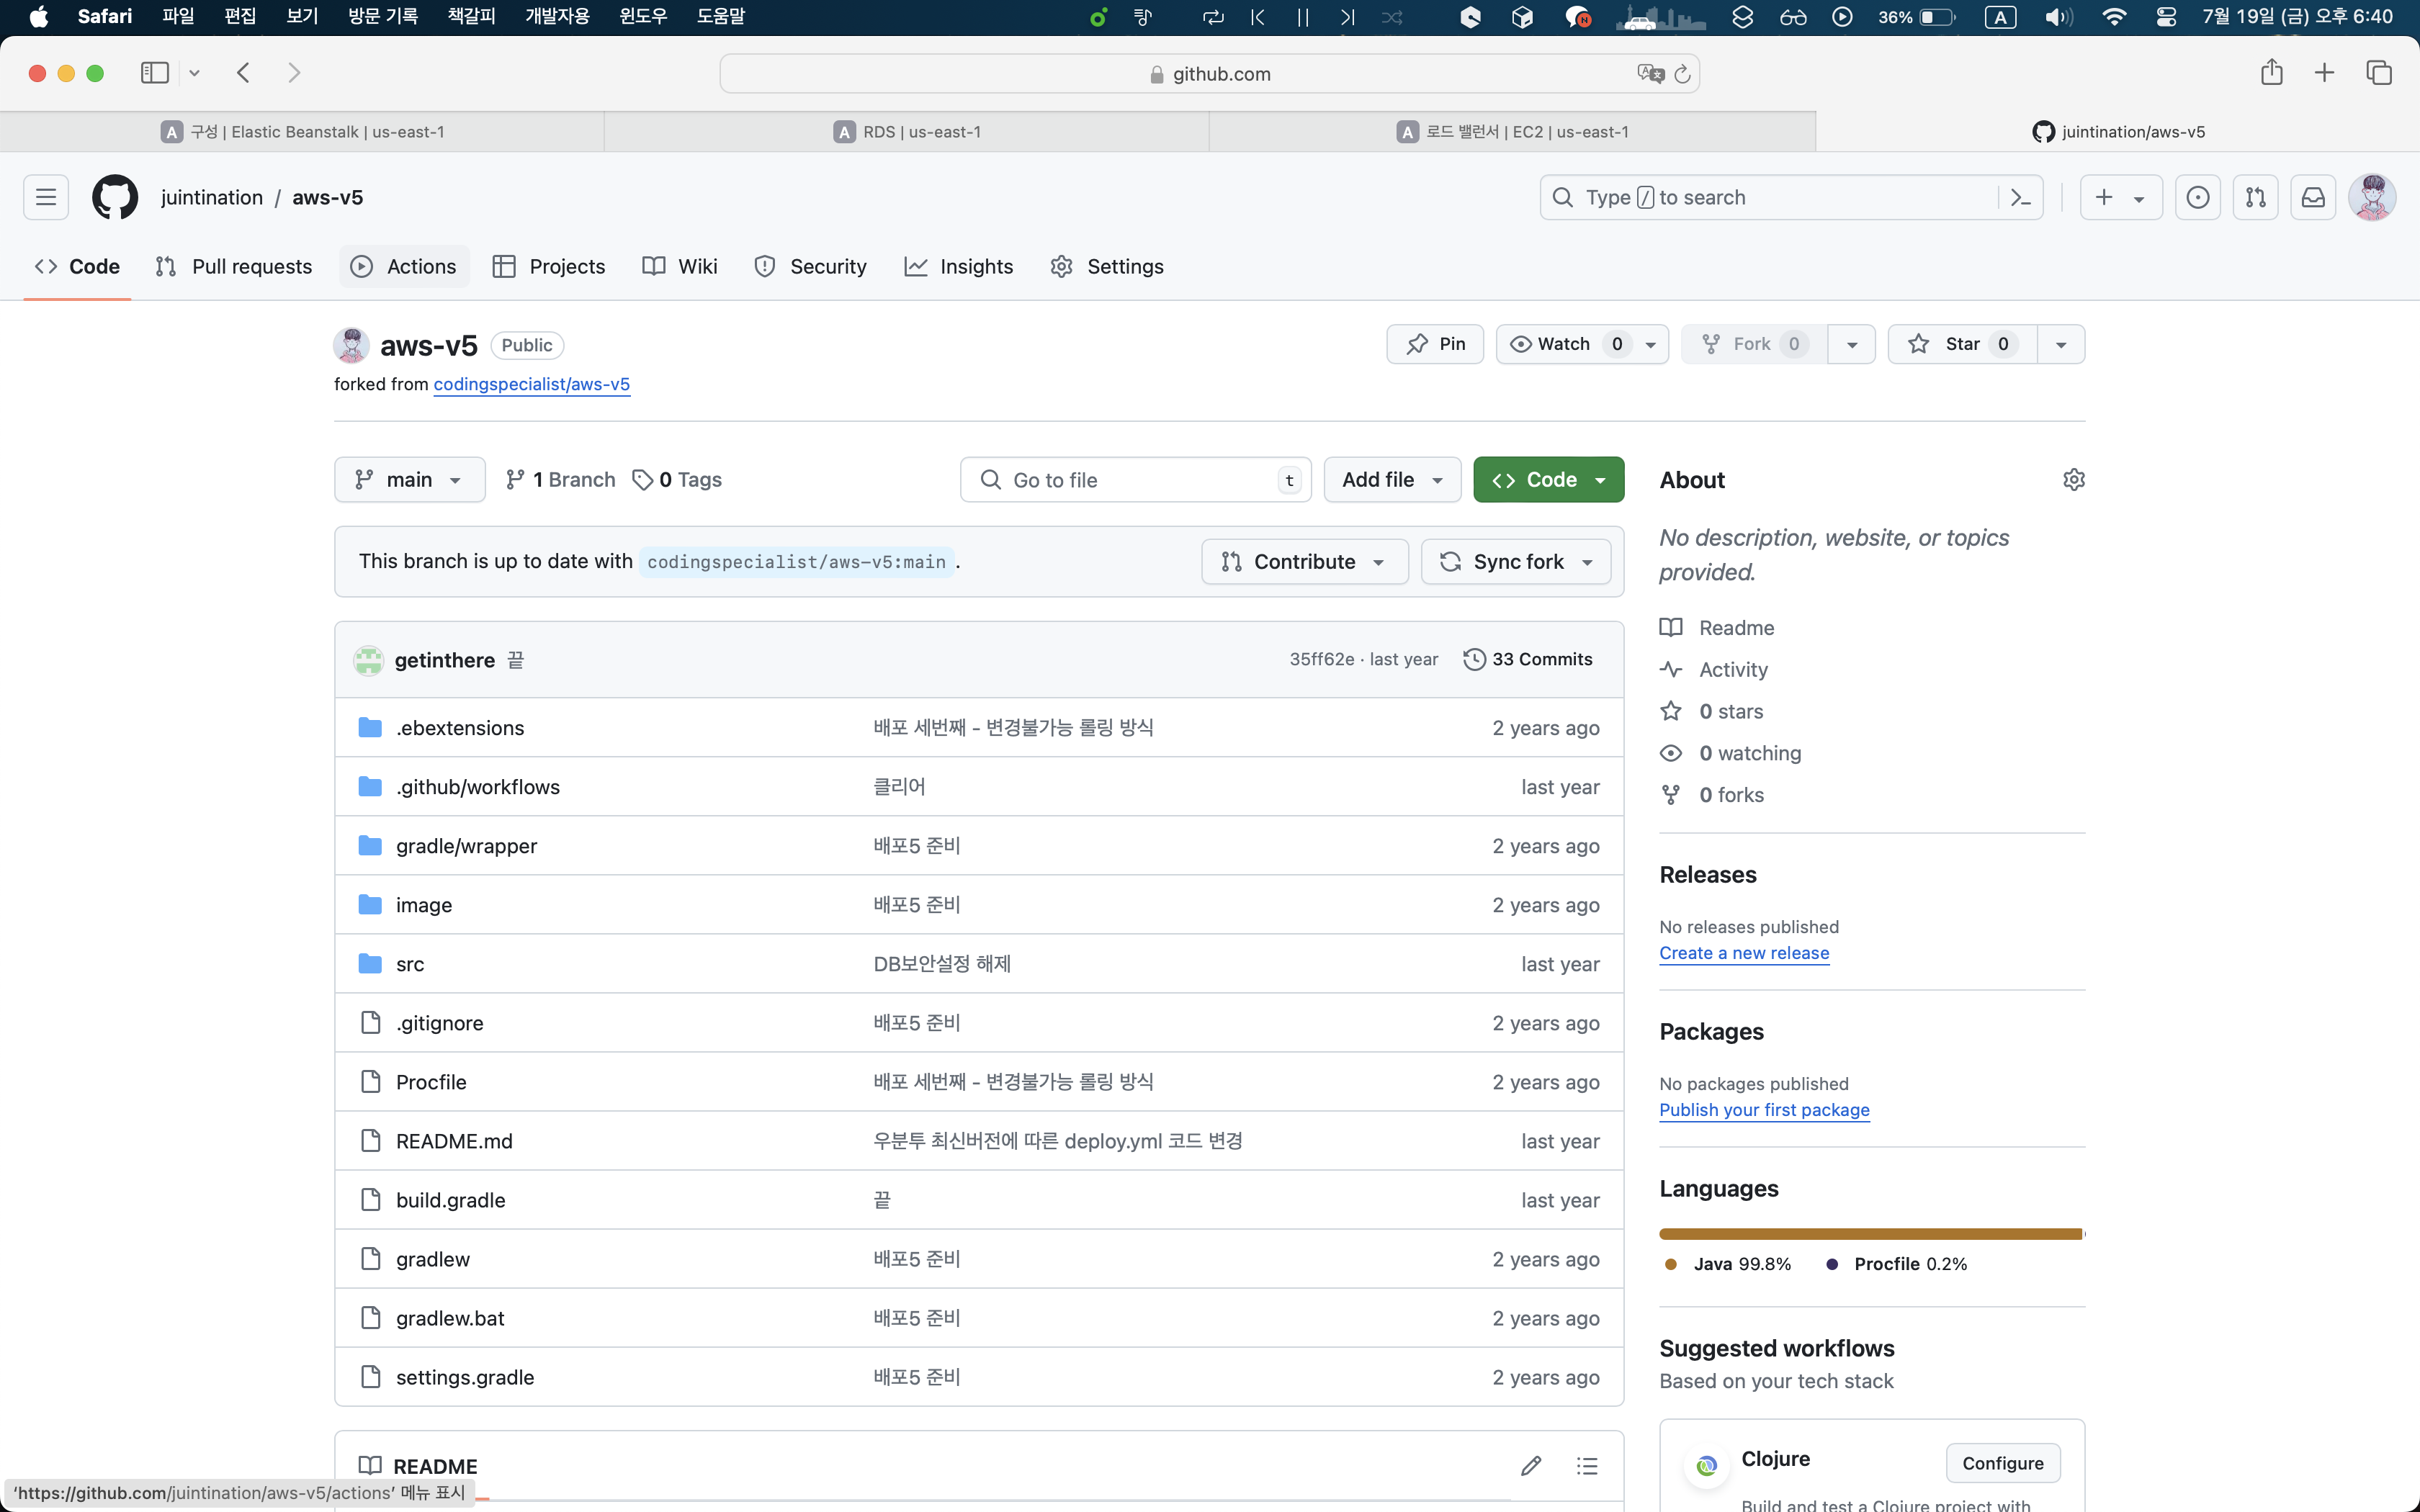This screenshot has width=2420, height=1512.
Task: Open the green Code dropdown
Action: (x=1548, y=480)
